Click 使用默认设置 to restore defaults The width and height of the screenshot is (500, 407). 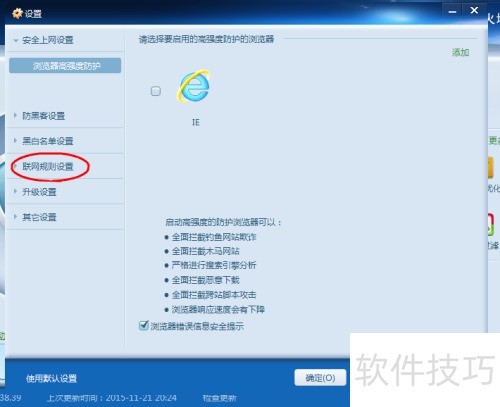click(x=51, y=378)
